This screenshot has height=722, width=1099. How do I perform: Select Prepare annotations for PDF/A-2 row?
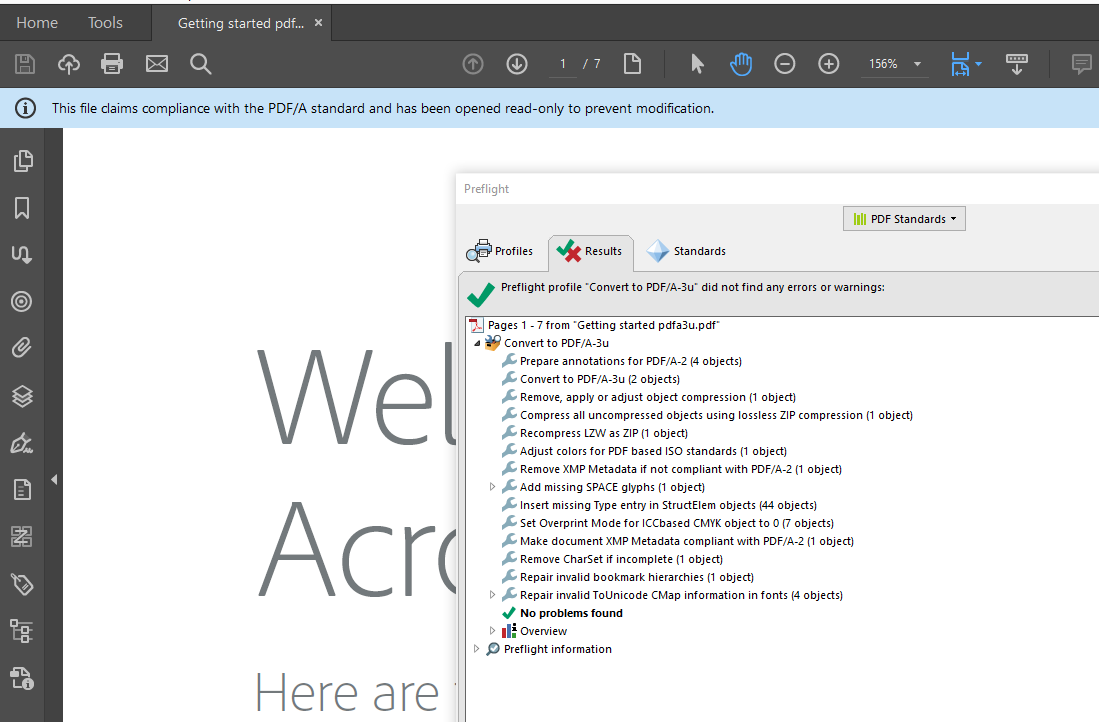(622, 361)
